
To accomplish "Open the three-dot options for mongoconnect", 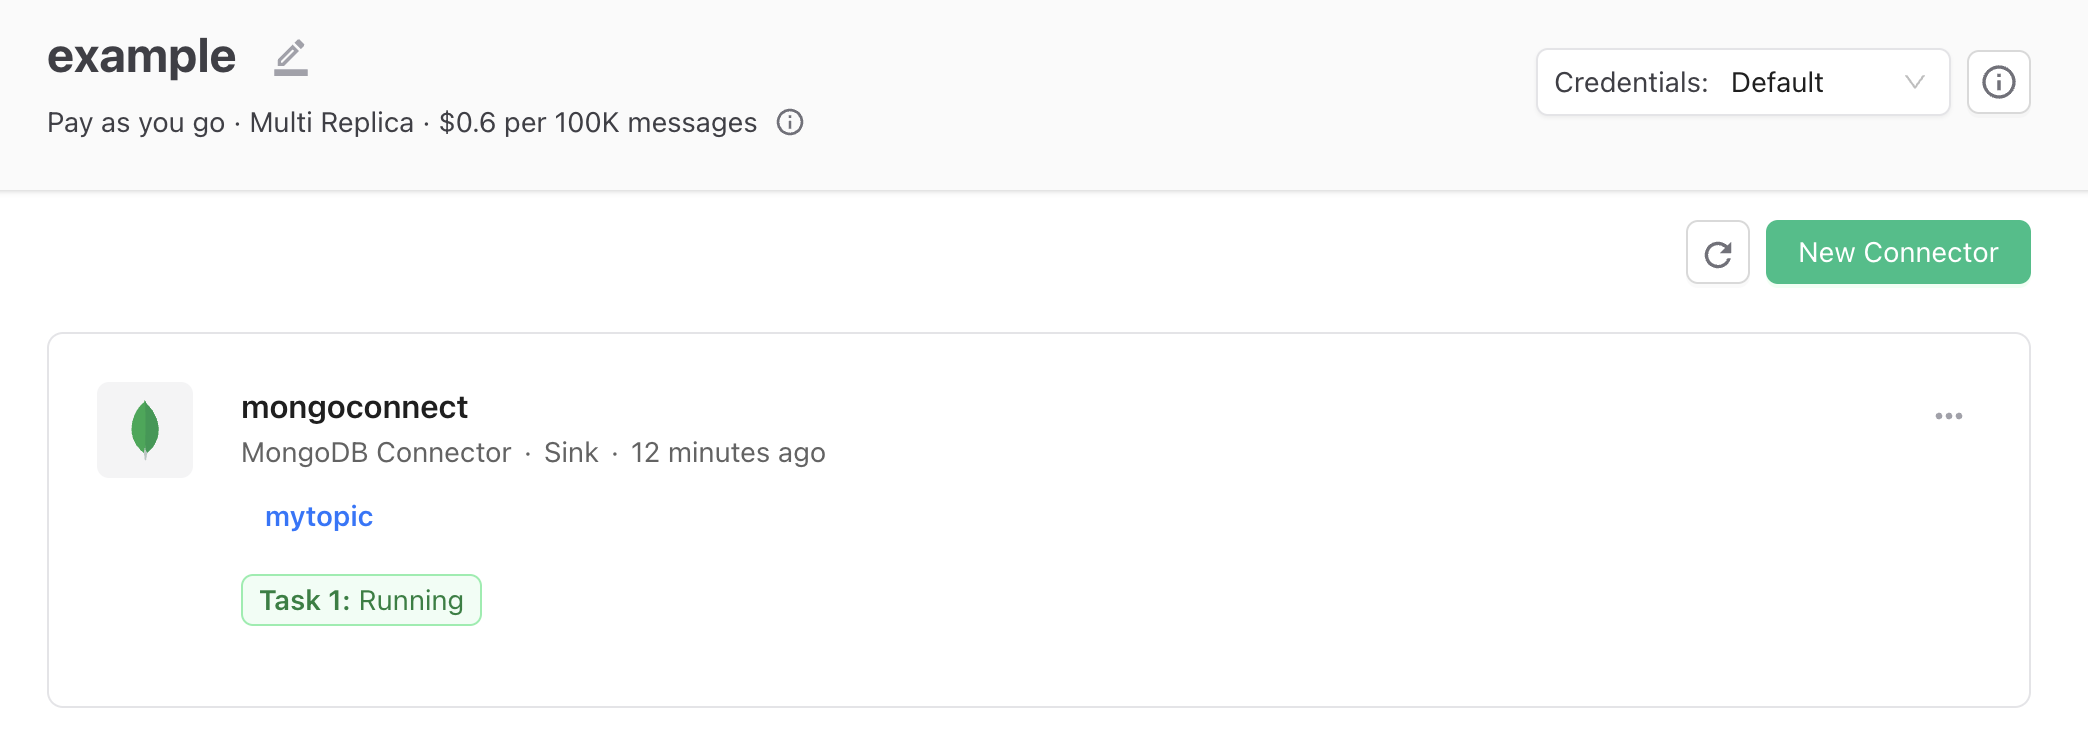I will 1948,415.
